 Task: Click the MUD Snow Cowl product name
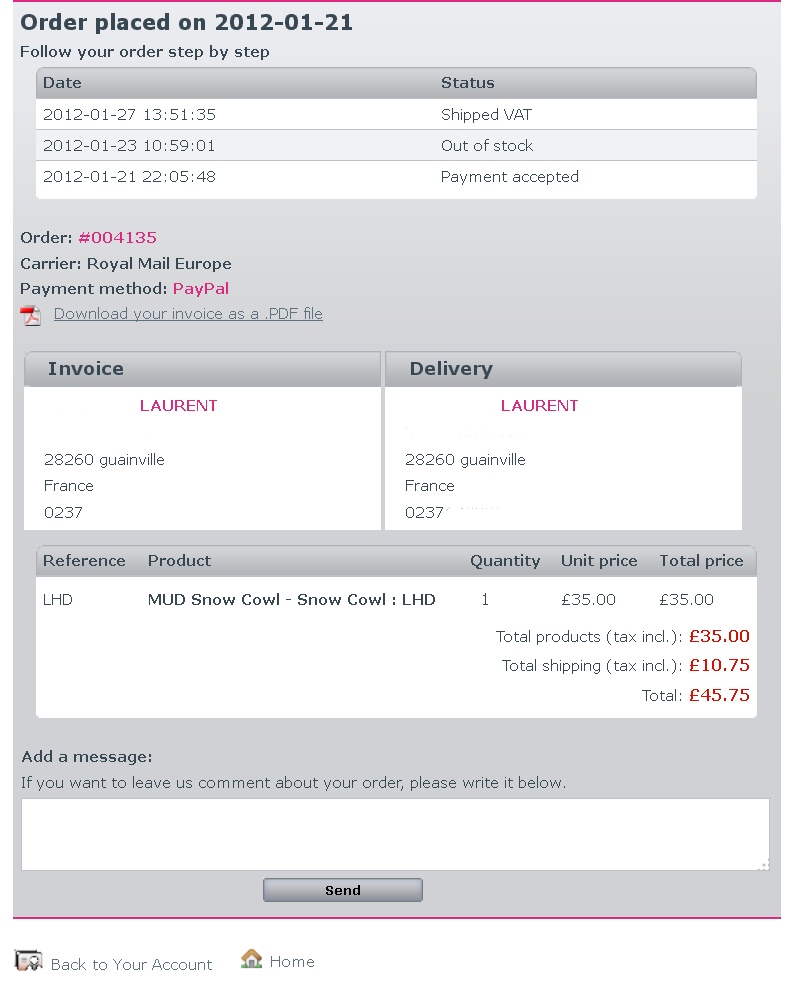click(291, 600)
